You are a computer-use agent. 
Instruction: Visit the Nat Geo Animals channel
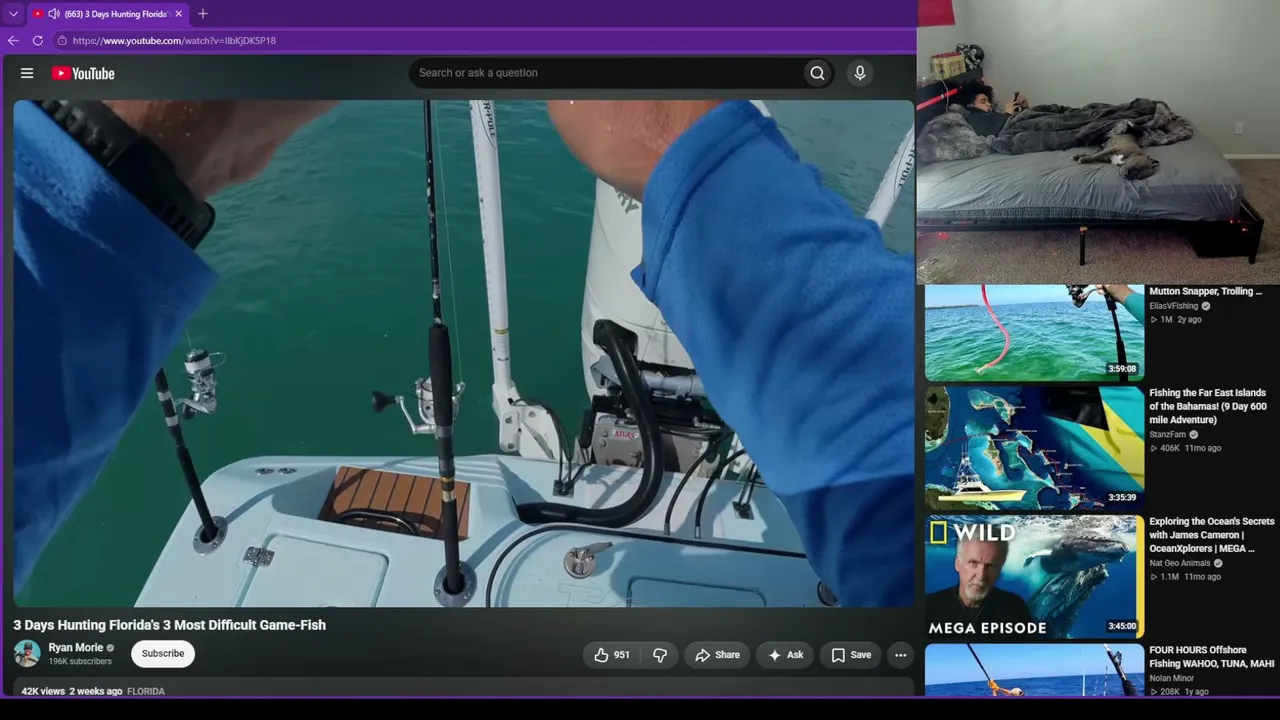tap(1180, 563)
